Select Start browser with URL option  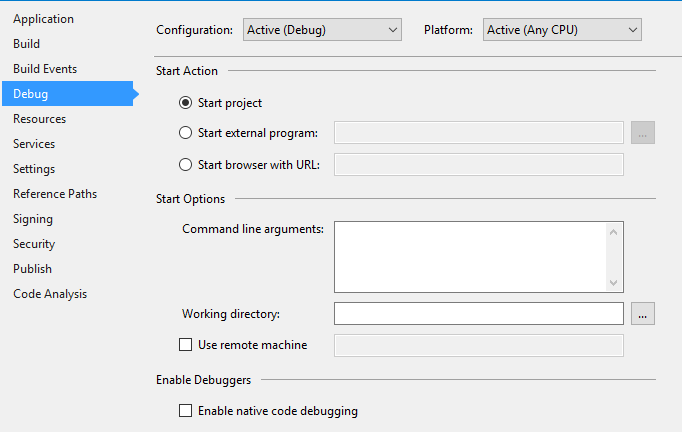point(185,164)
